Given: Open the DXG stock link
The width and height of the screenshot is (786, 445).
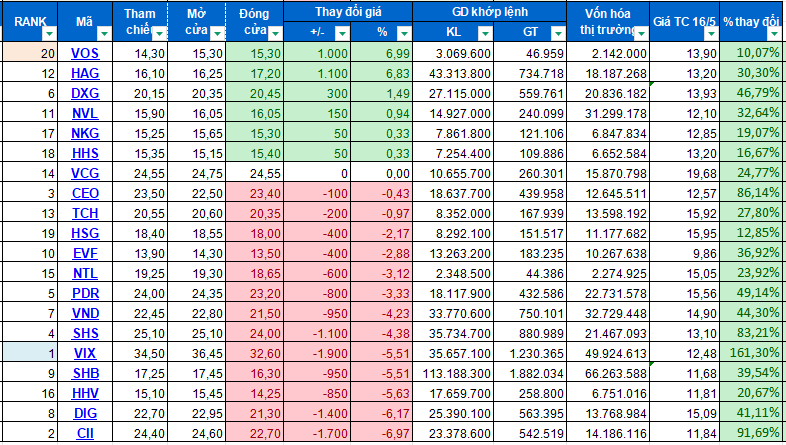Looking at the screenshot, I should coord(85,93).
